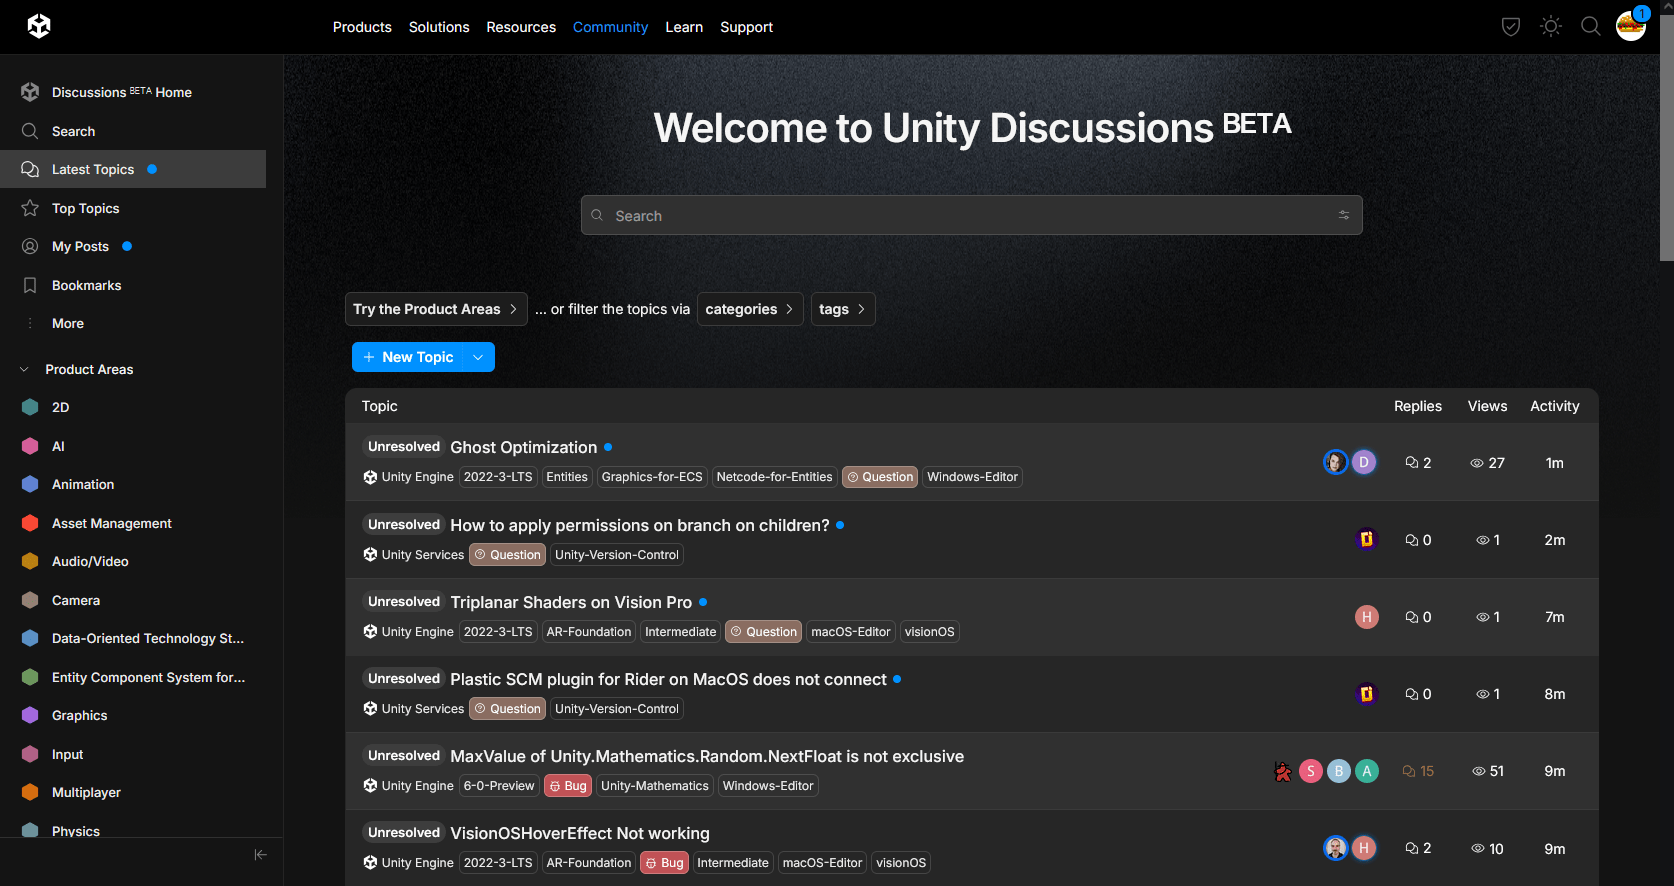This screenshot has width=1674, height=886.
Task: Open the Community menu
Action: tap(610, 27)
